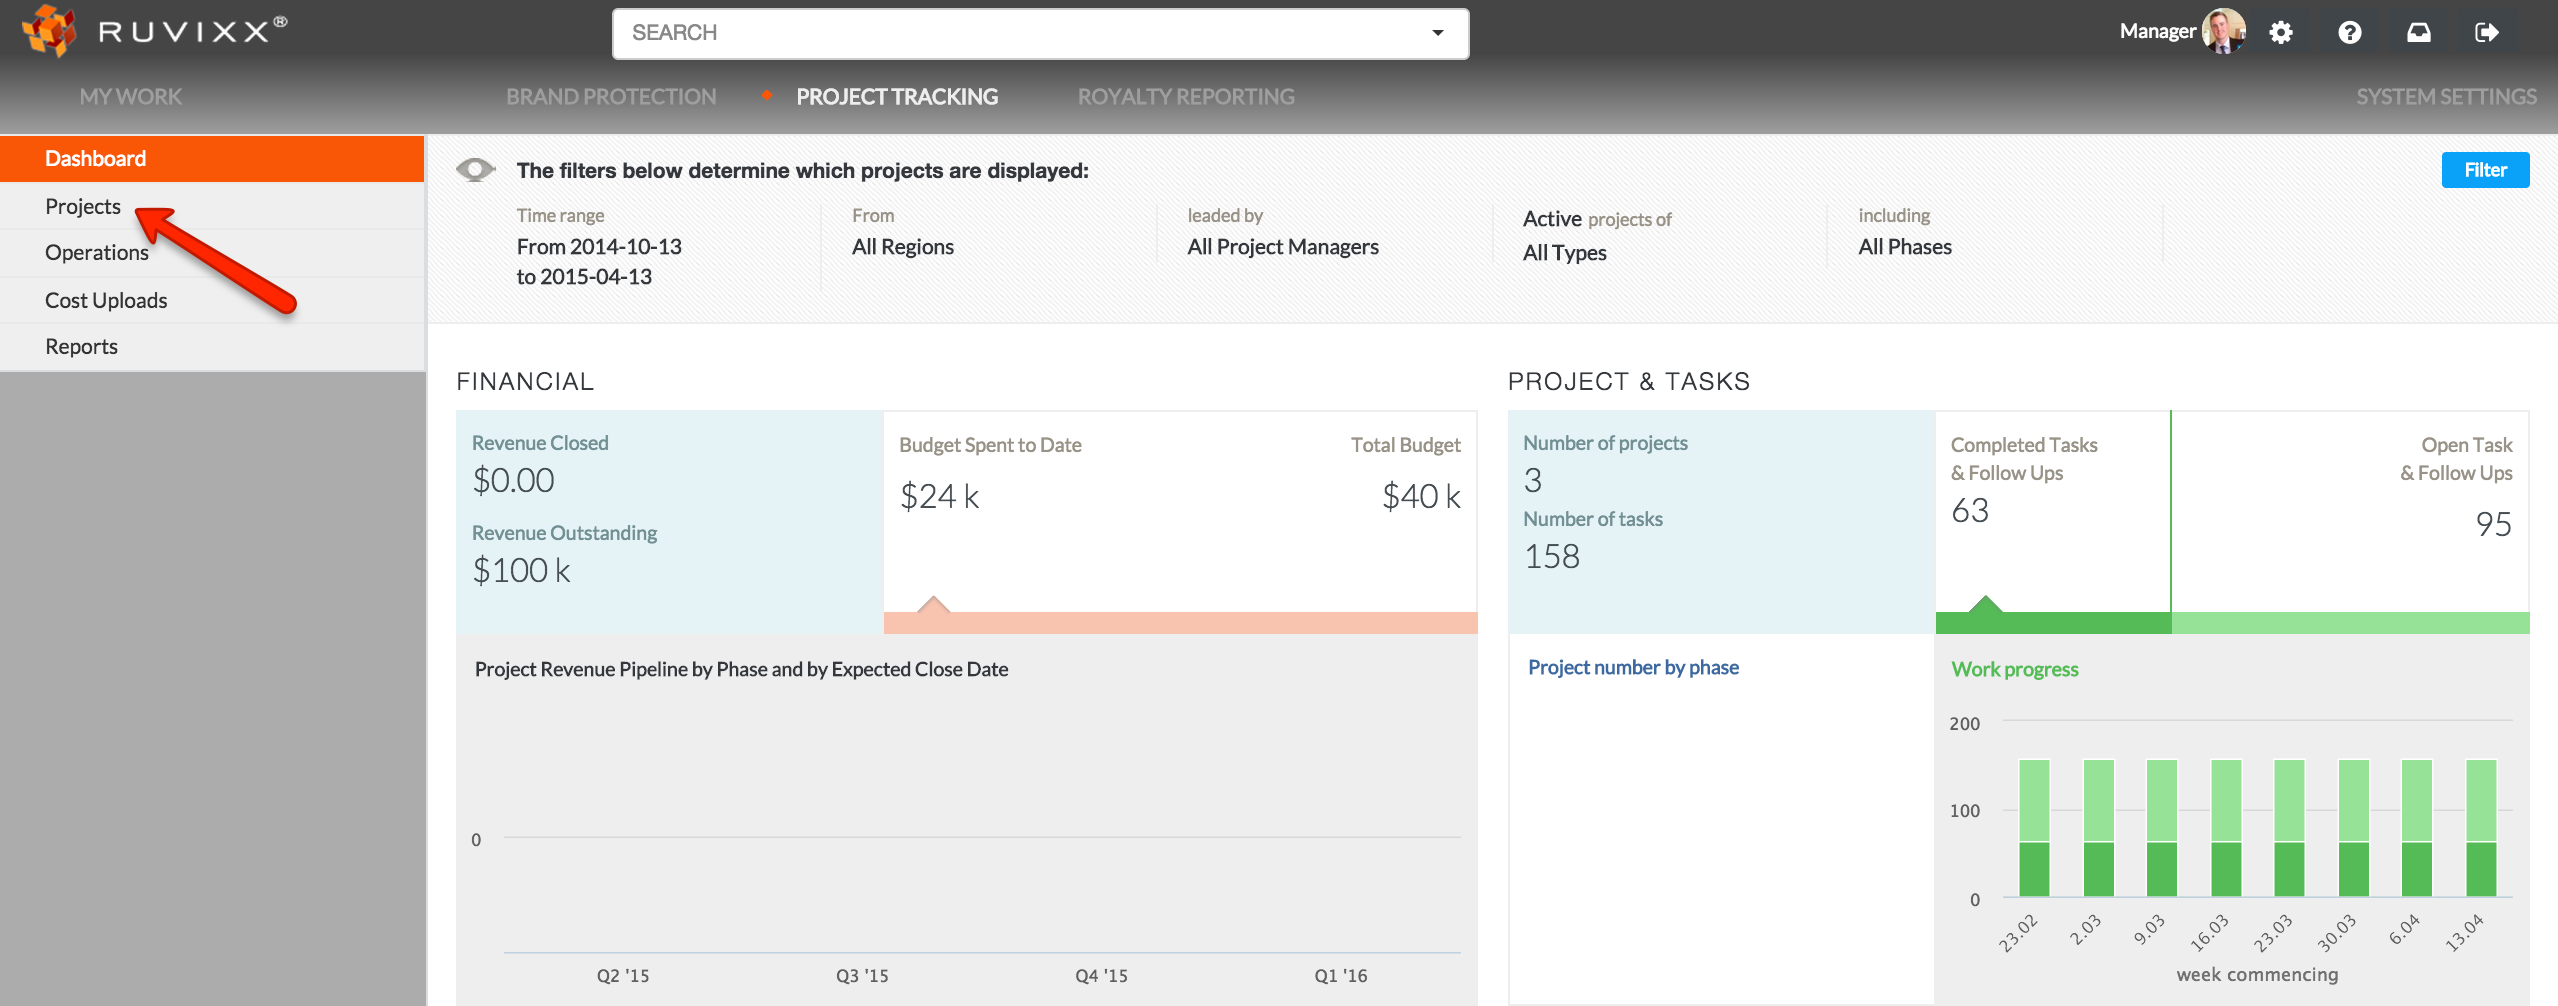Open the All Regions filter
Screen dimensions: 2558x1006
pos(902,247)
